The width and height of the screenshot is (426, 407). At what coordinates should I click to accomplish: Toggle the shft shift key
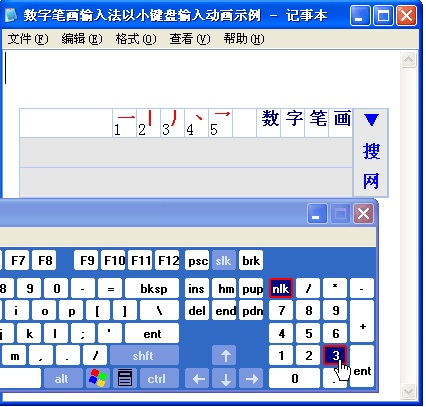pyautogui.click(x=144, y=355)
